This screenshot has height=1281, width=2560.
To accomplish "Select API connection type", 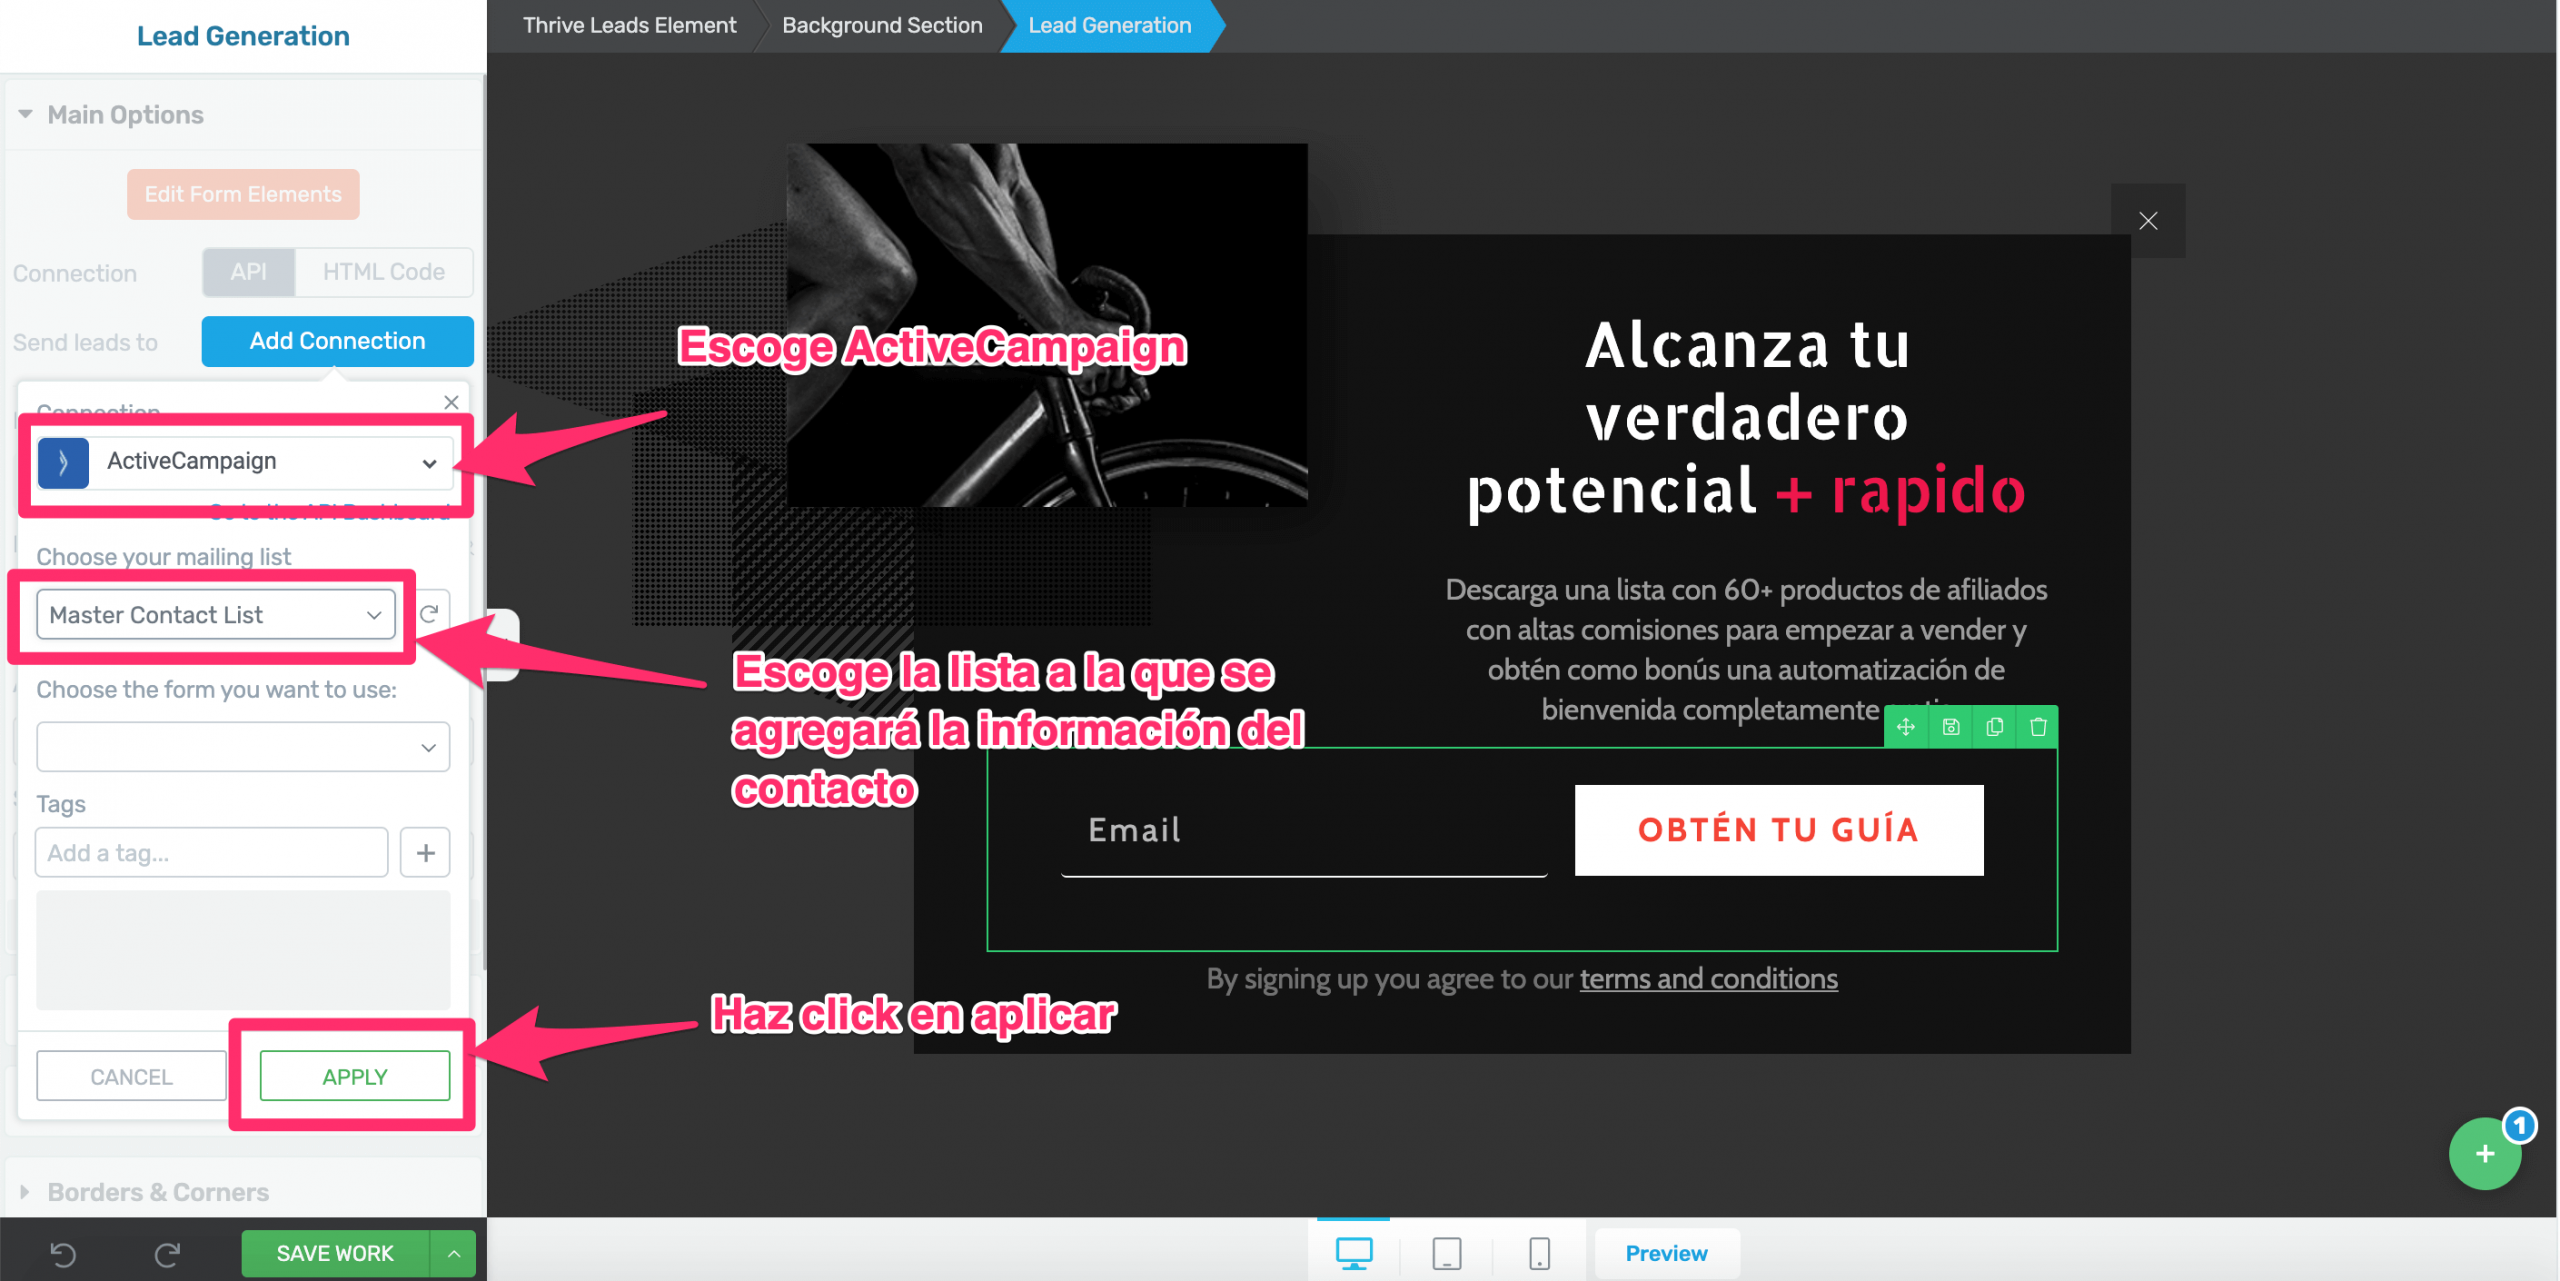I will (x=249, y=272).
